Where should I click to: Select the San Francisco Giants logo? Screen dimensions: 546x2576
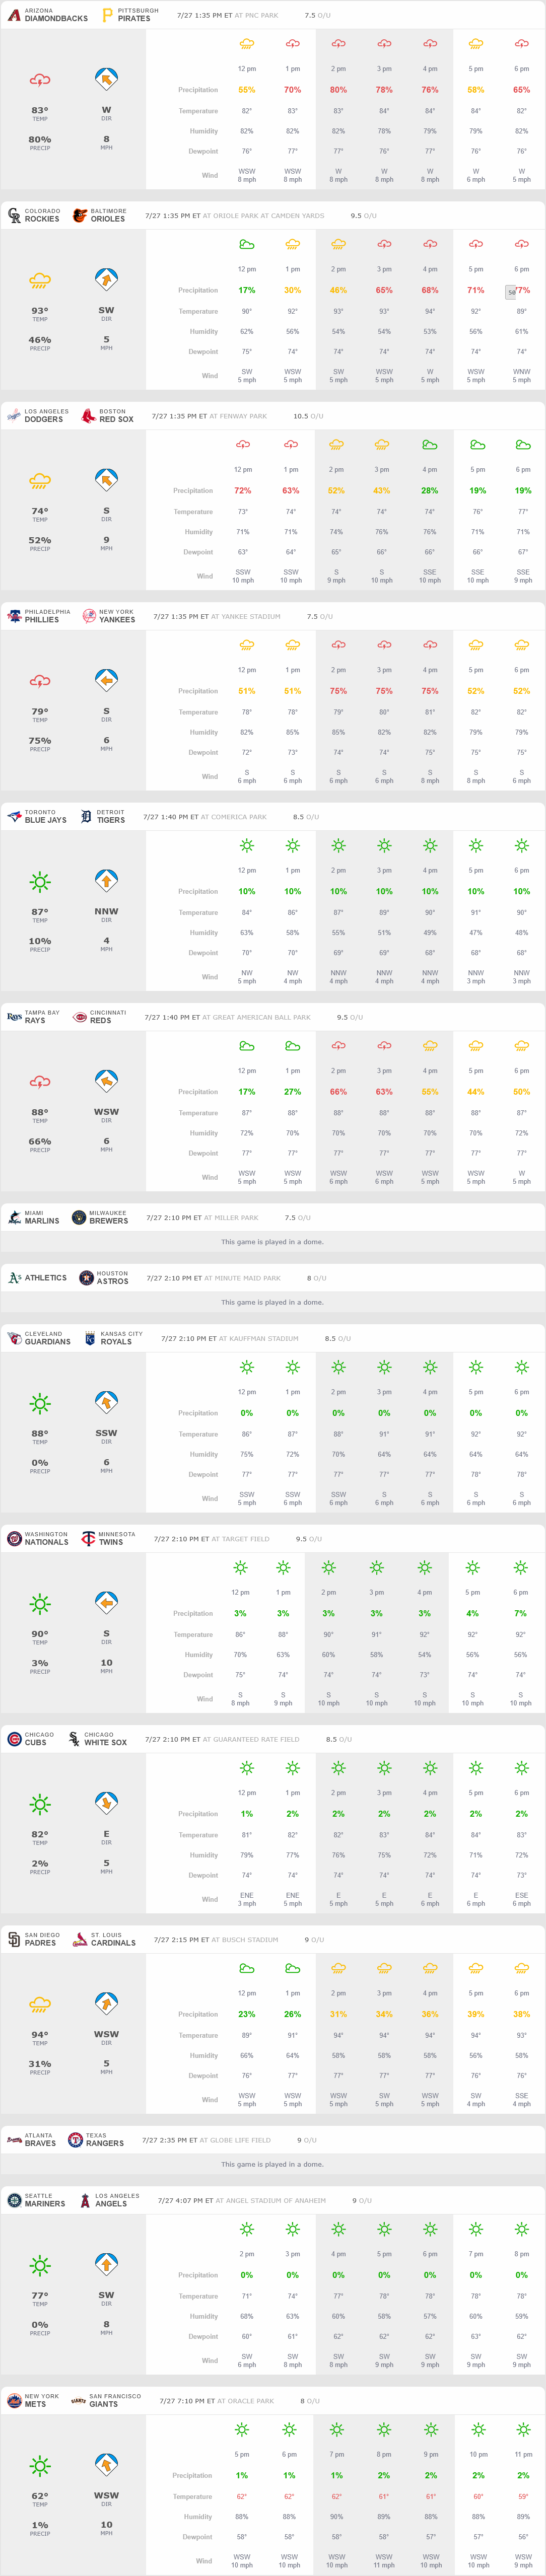click(x=78, y=2400)
